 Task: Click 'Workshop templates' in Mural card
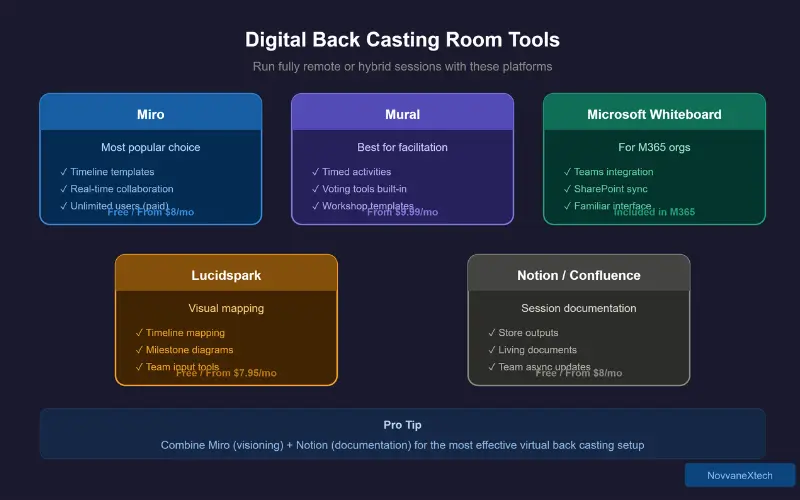pyautogui.click(x=368, y=205)
